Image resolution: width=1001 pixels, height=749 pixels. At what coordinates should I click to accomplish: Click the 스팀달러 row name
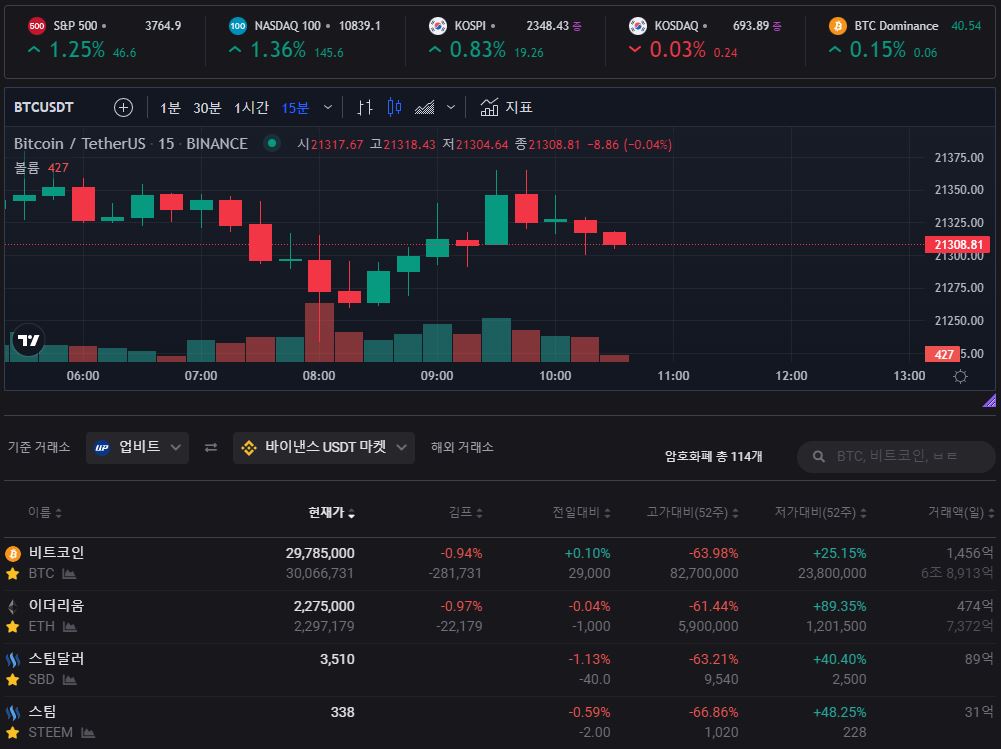(56, 658)
